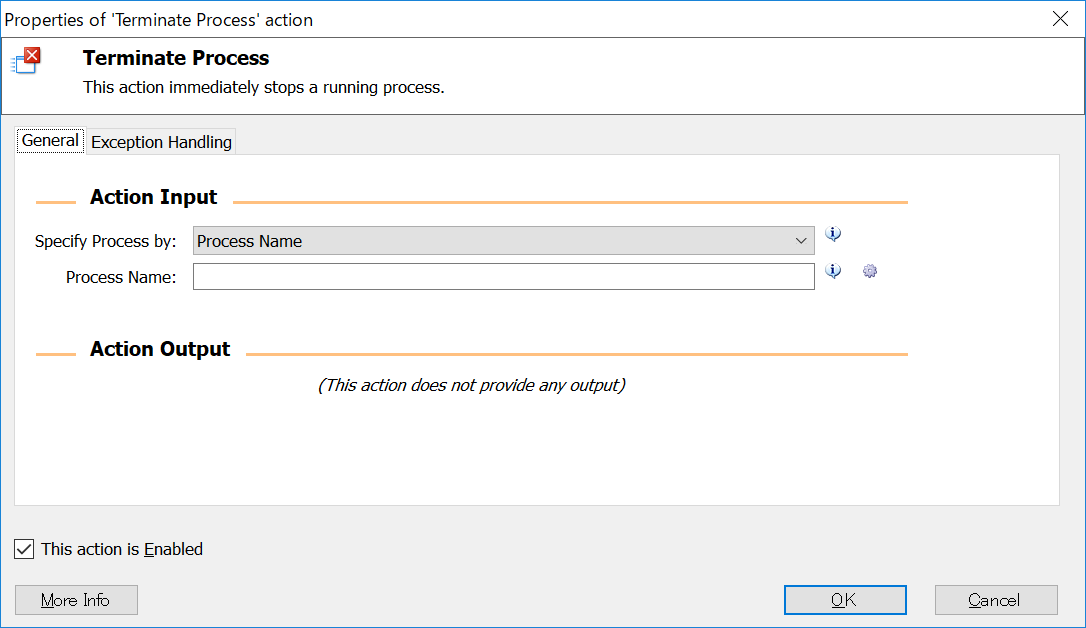1086x628 pixels.
Task: Click the 'Action Output' section heading
Action: [160, 349]
